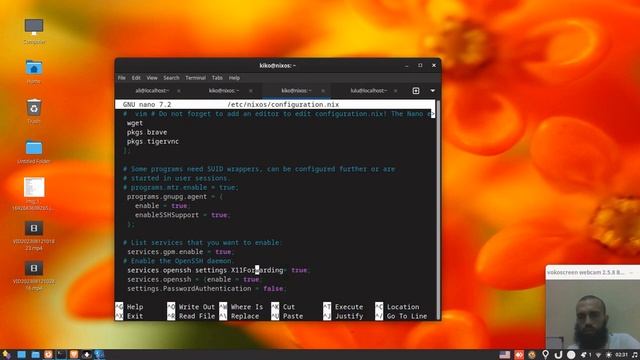Switch to the ali@localhost terminal tab
Screen dimensions: 640x360
coord(151,91)
